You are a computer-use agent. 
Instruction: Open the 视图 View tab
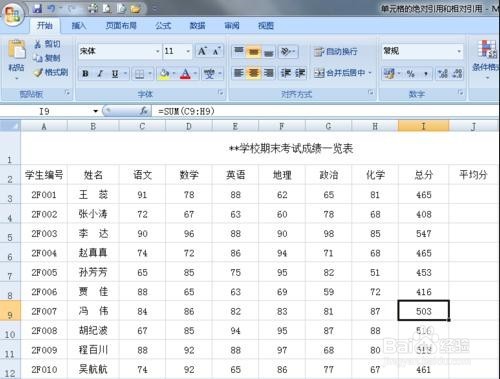[x=266, y=26]
